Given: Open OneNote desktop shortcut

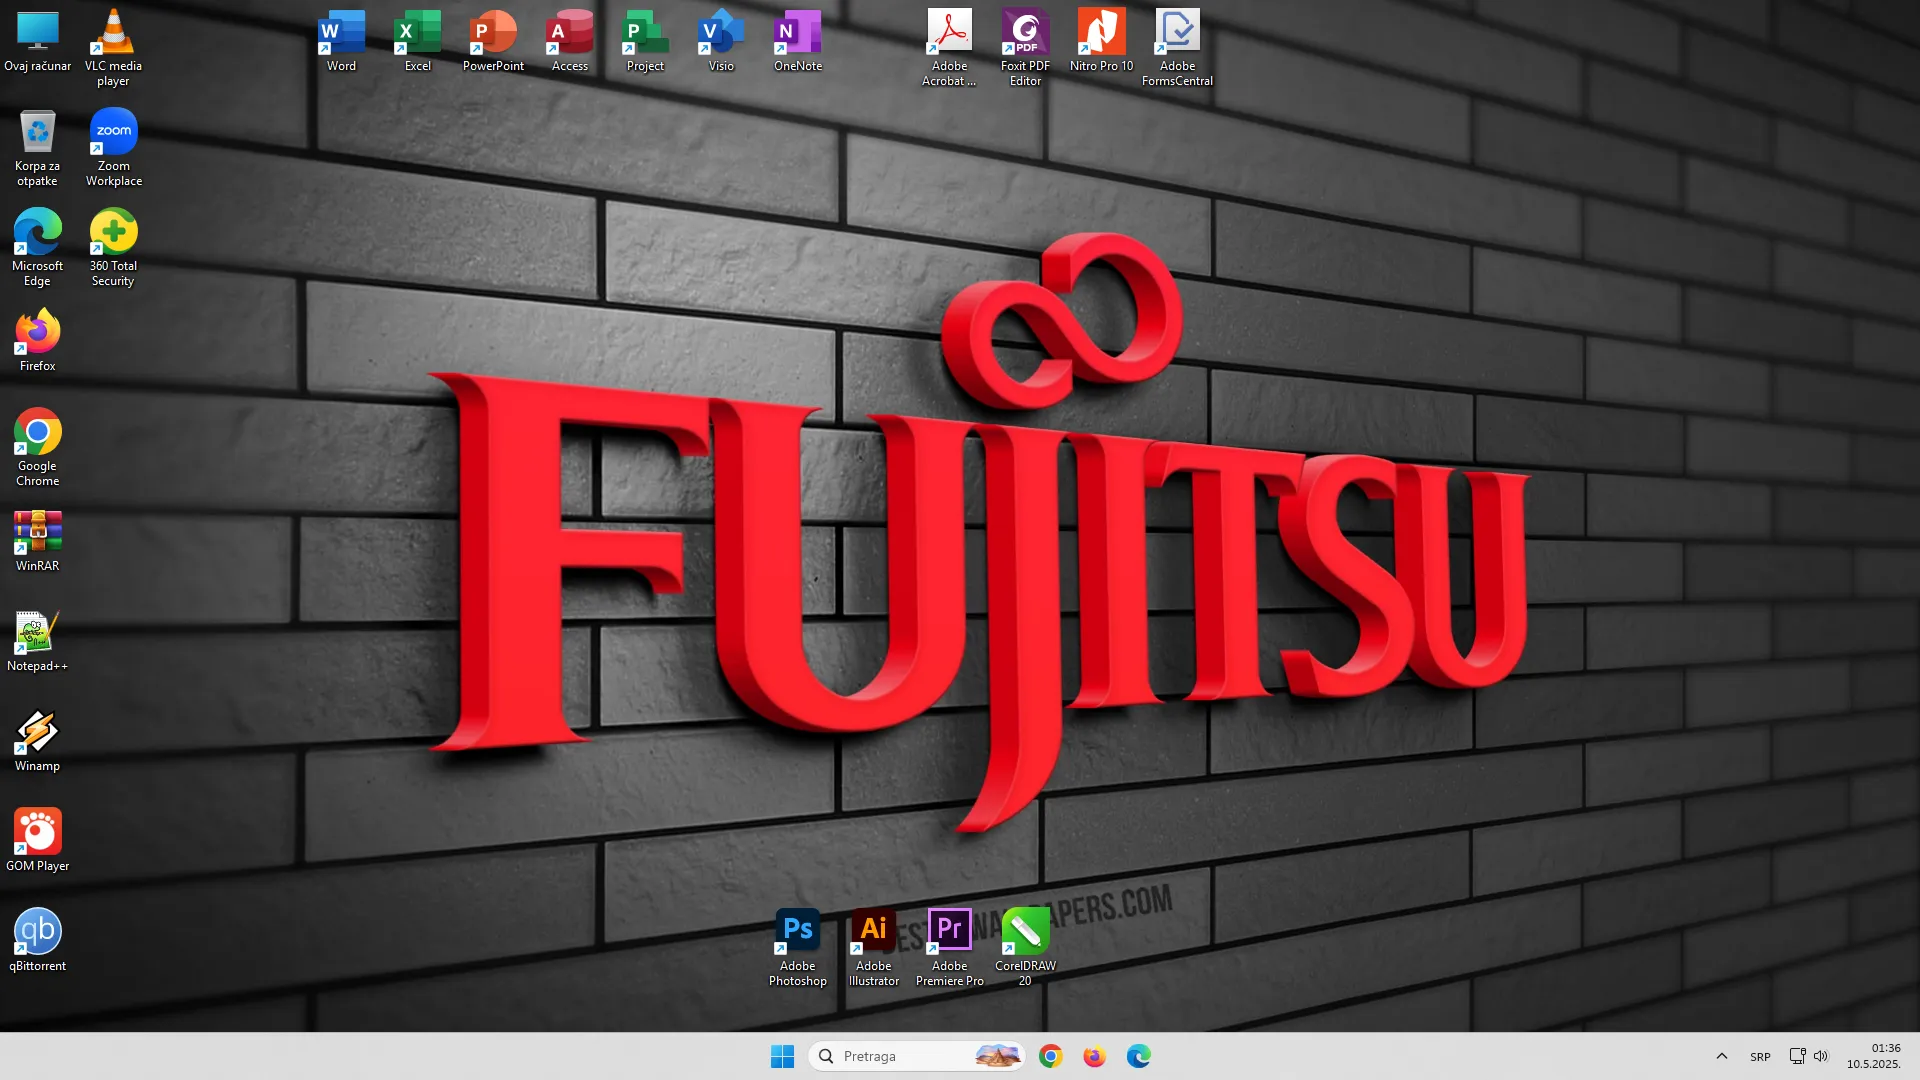Looking at the screenshot, I should tap(797, 40).
